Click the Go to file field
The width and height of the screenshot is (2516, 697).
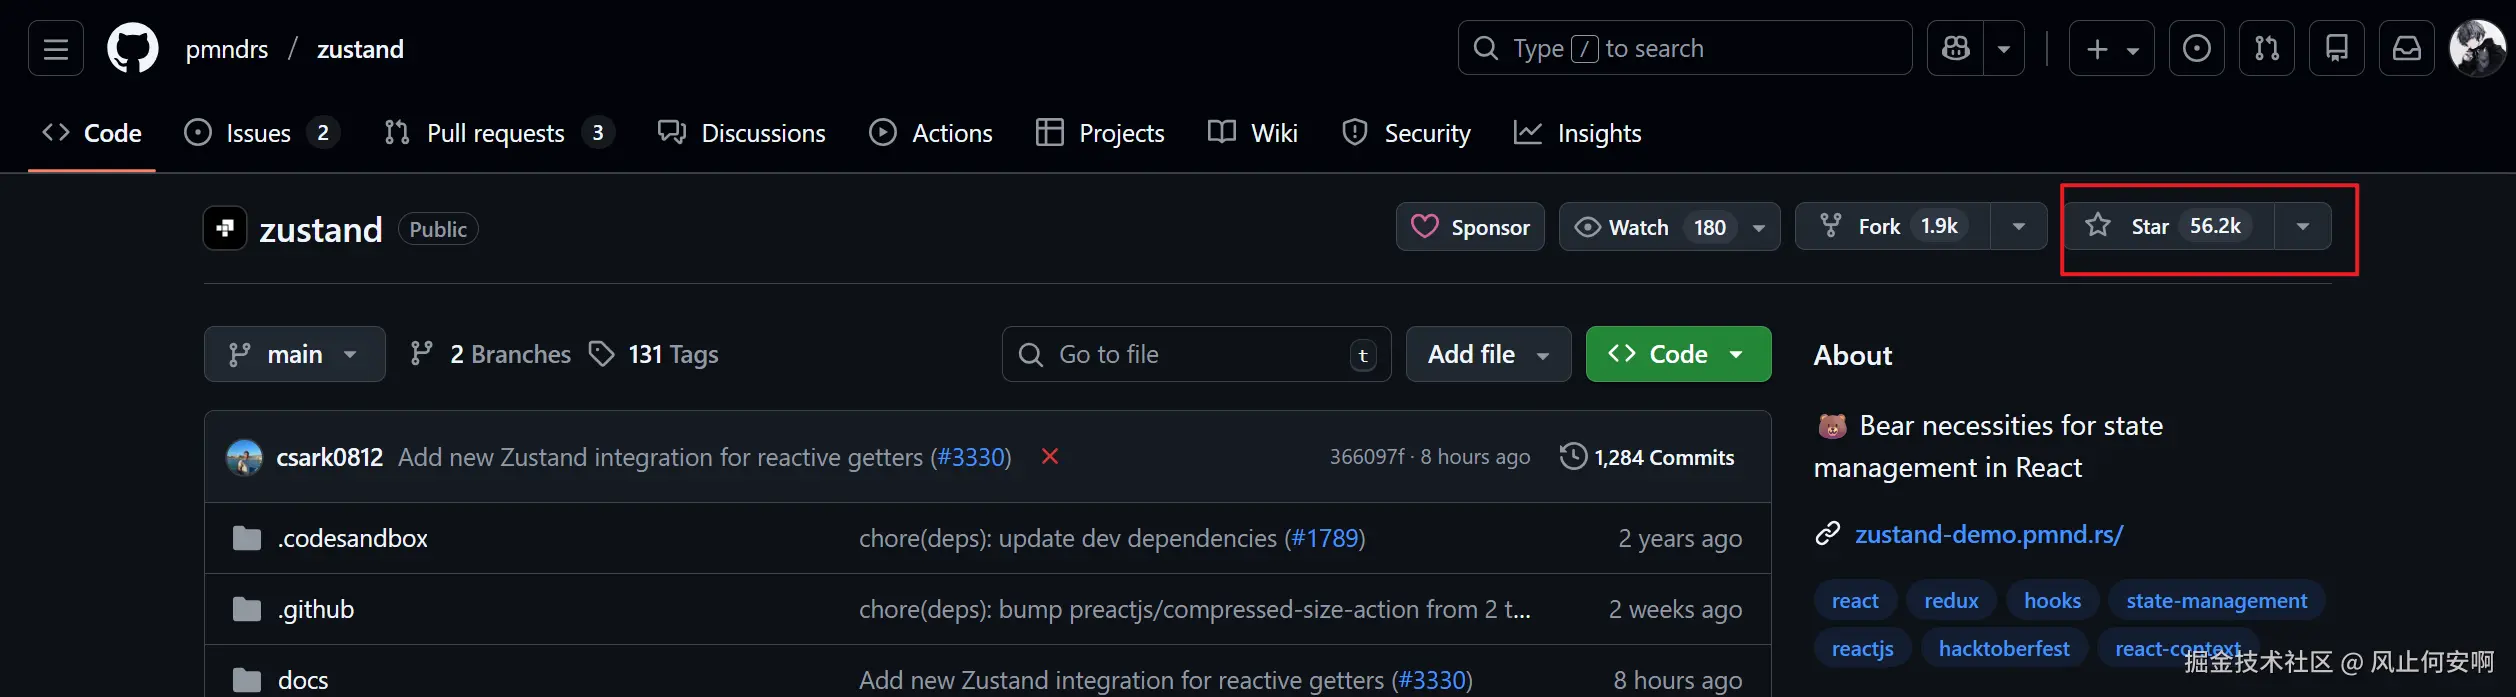pyautogui.click(x=1195, y=354)
